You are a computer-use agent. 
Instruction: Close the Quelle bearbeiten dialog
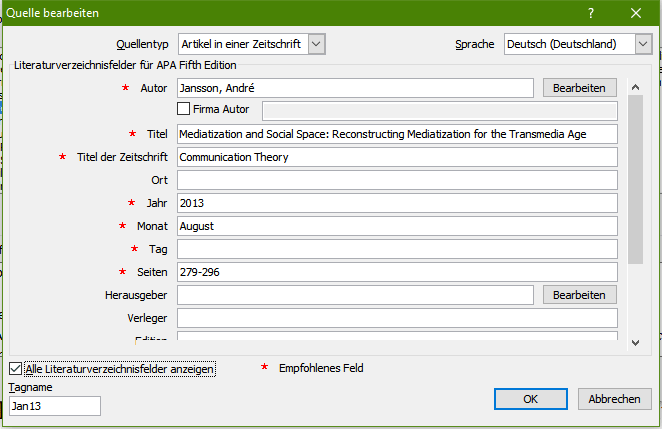pos(636,13)
